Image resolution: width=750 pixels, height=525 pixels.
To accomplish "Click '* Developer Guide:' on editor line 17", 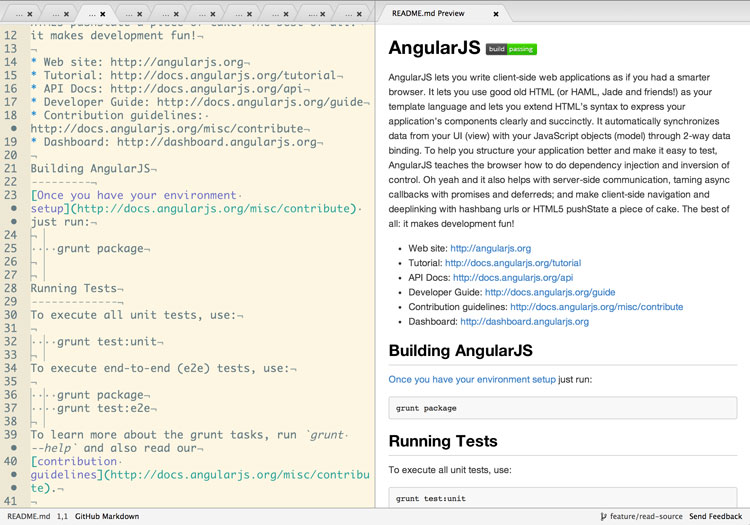I will (90, 102).
